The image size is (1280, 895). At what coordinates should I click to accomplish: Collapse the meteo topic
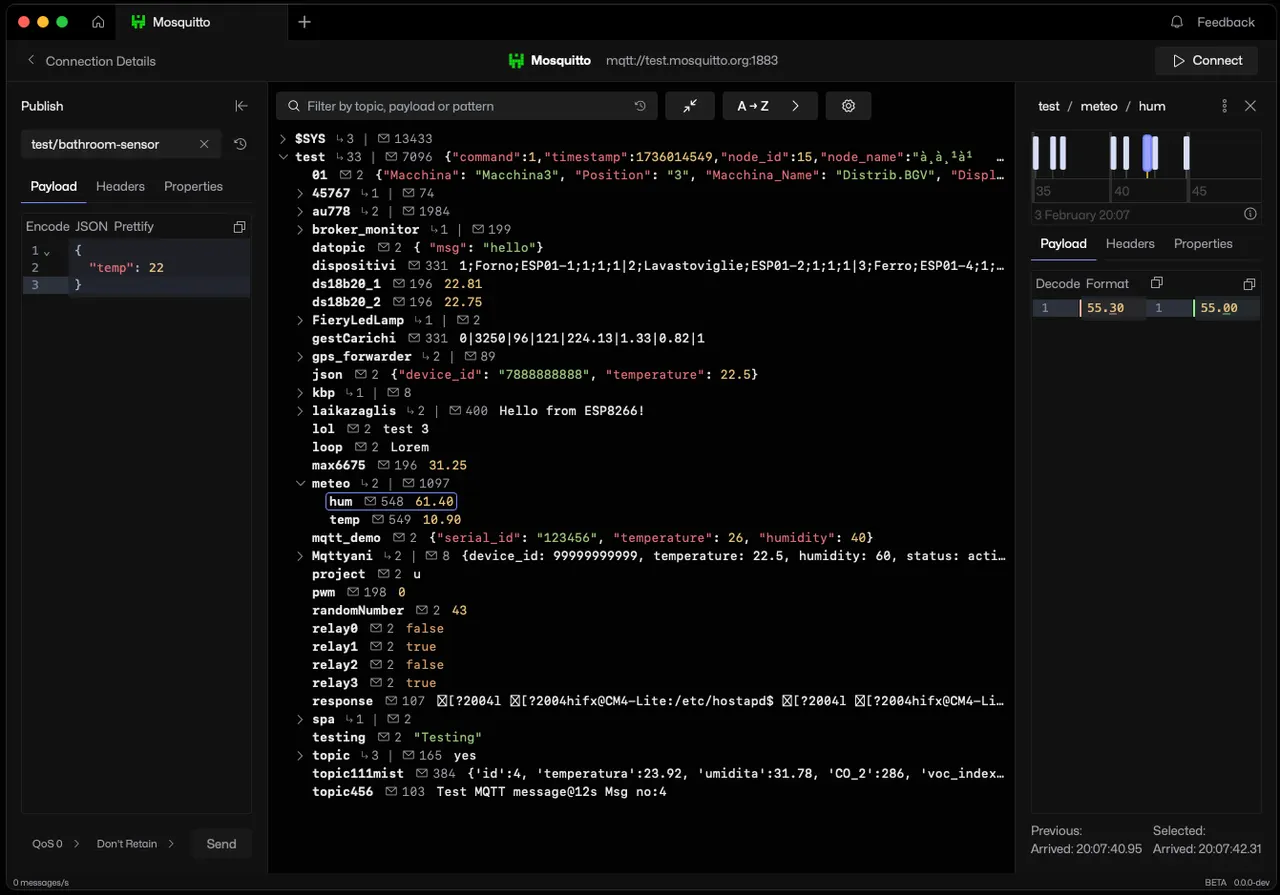(300, 484)
